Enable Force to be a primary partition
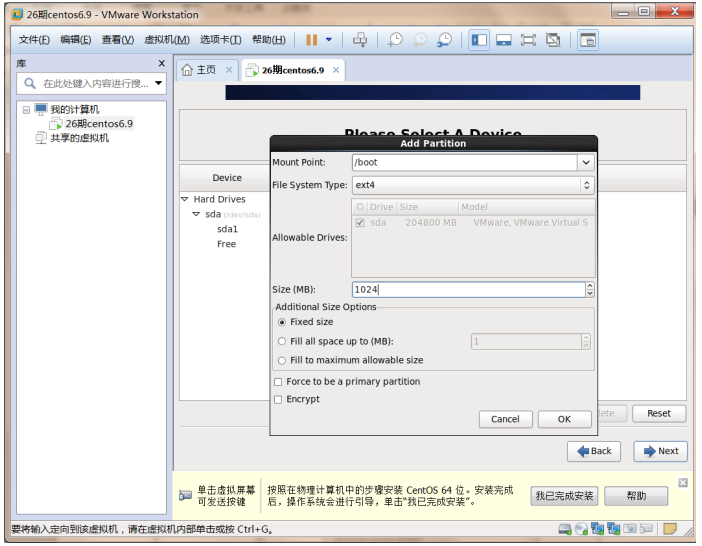This screenshot has height=546, width=702. [278, 382]
